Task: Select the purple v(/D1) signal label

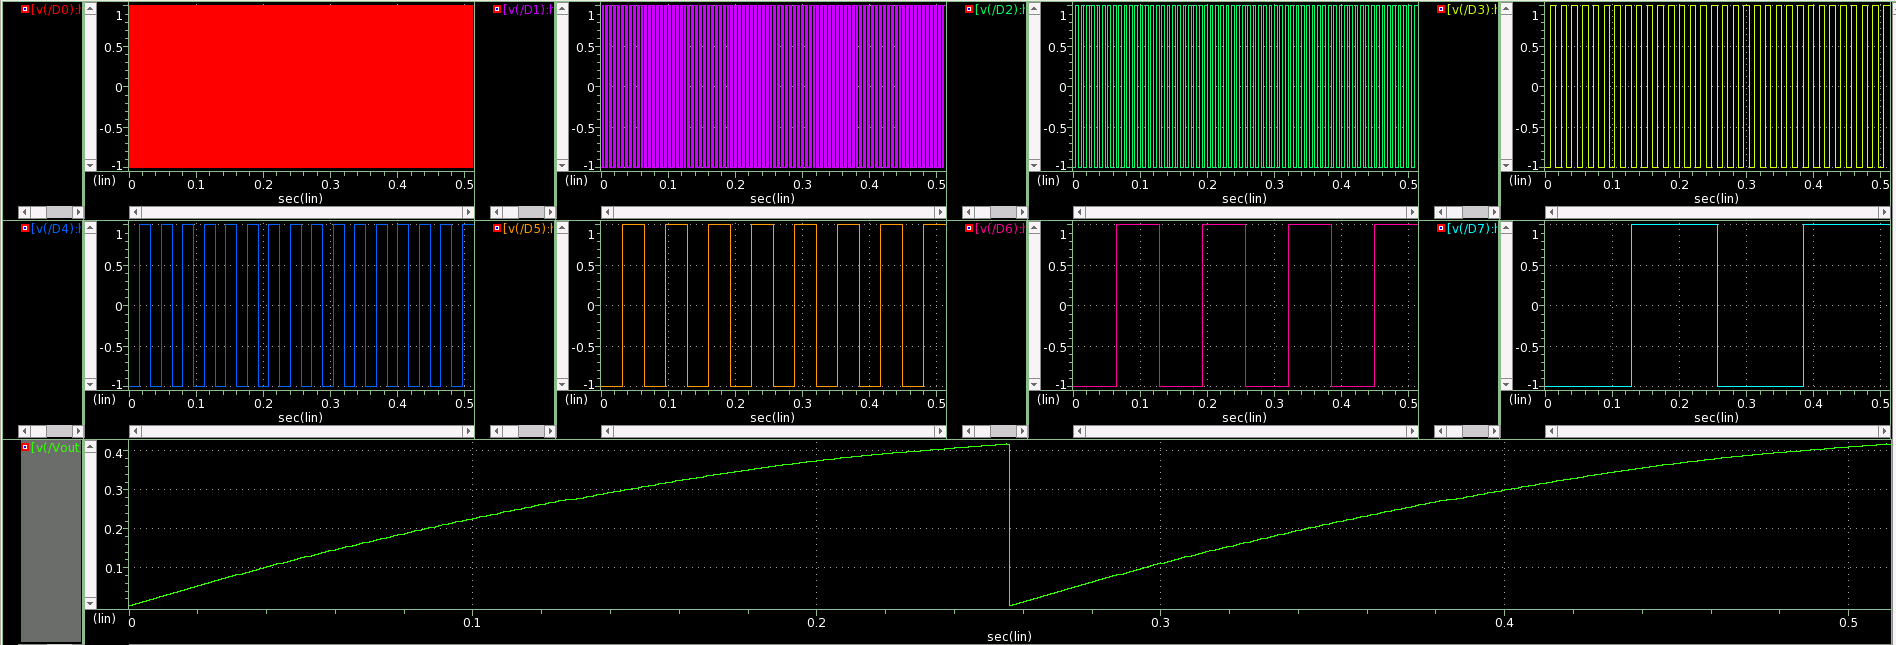Action: pos(527,9)
